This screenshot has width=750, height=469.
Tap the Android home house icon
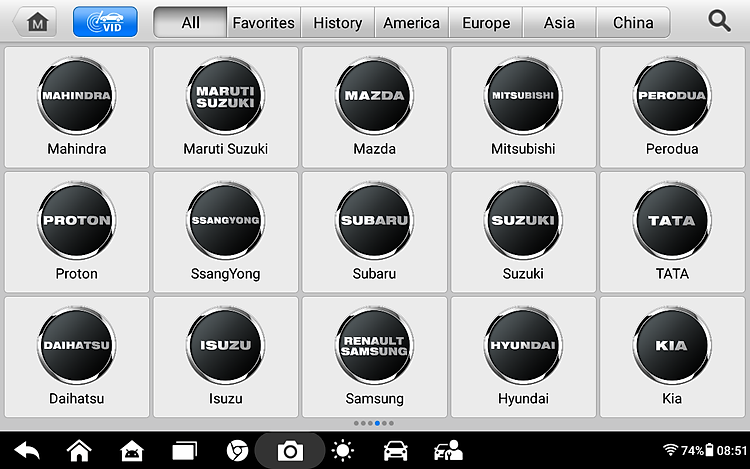tap(79, 450)
